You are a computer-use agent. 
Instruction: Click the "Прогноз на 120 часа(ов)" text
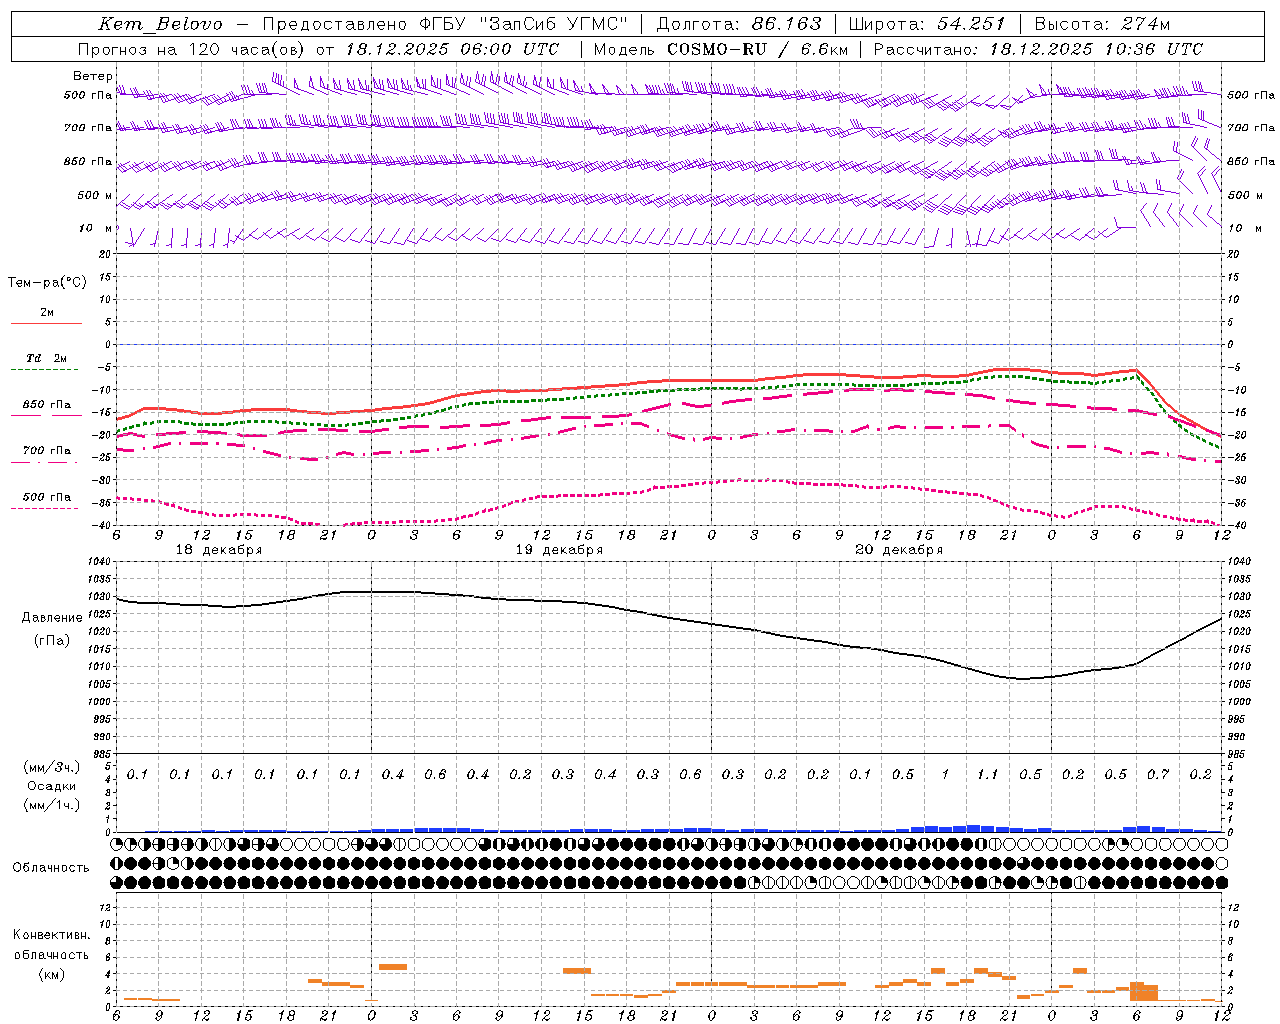[x=193, y=49]
